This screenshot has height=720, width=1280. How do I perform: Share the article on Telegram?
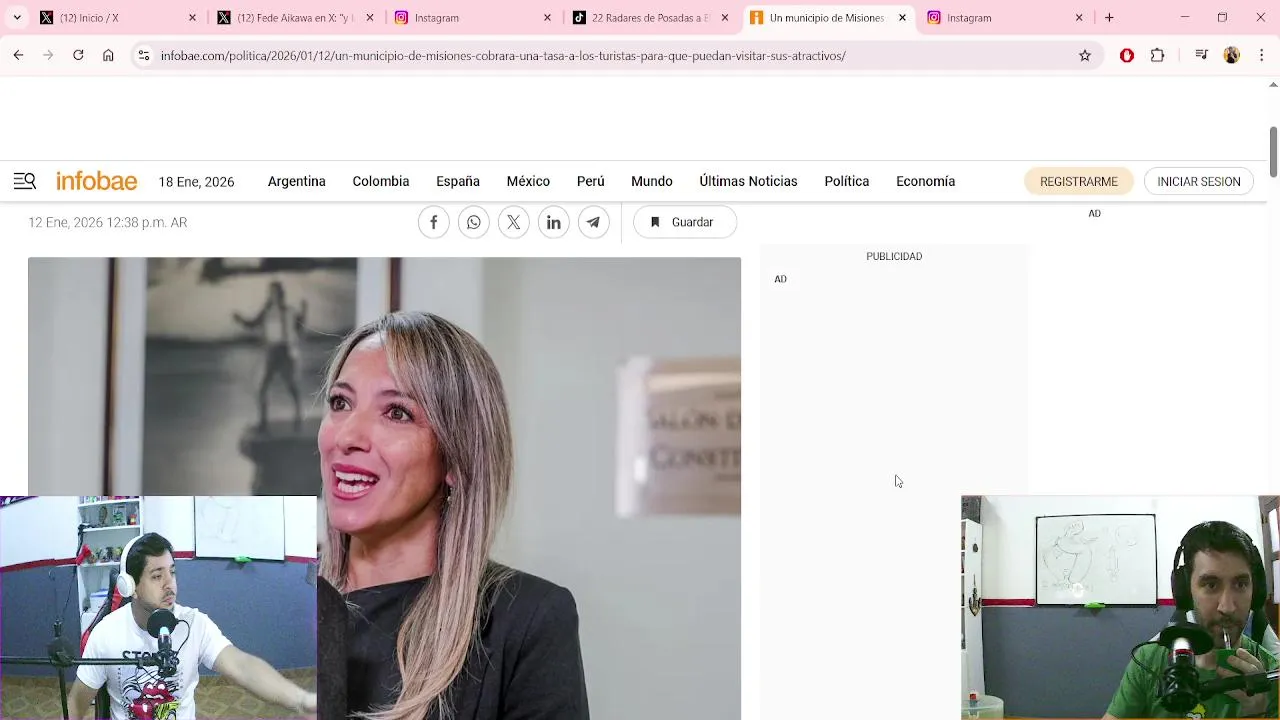(594, 222)
